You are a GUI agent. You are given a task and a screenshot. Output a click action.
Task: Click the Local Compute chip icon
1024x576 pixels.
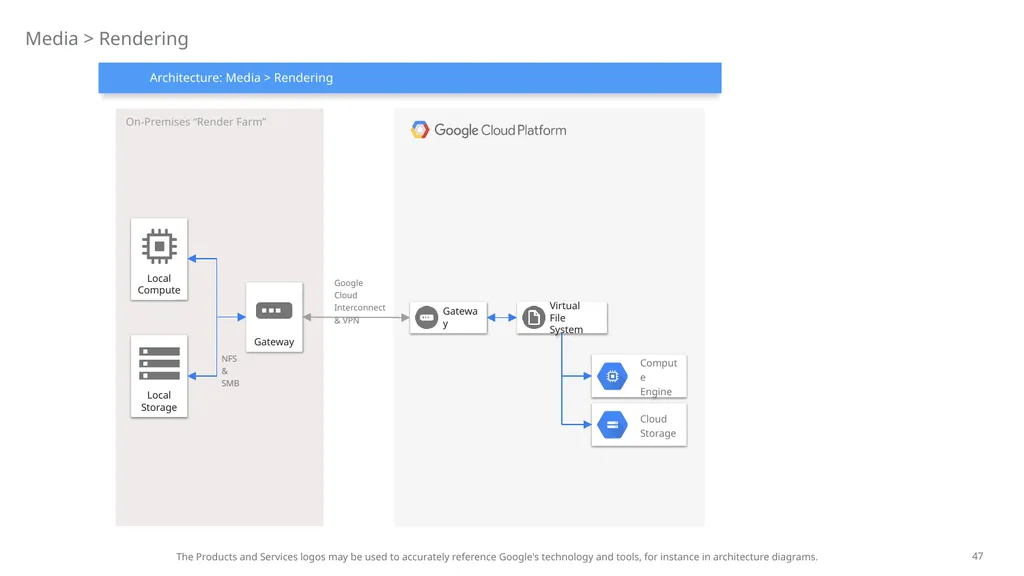[159, 246]
